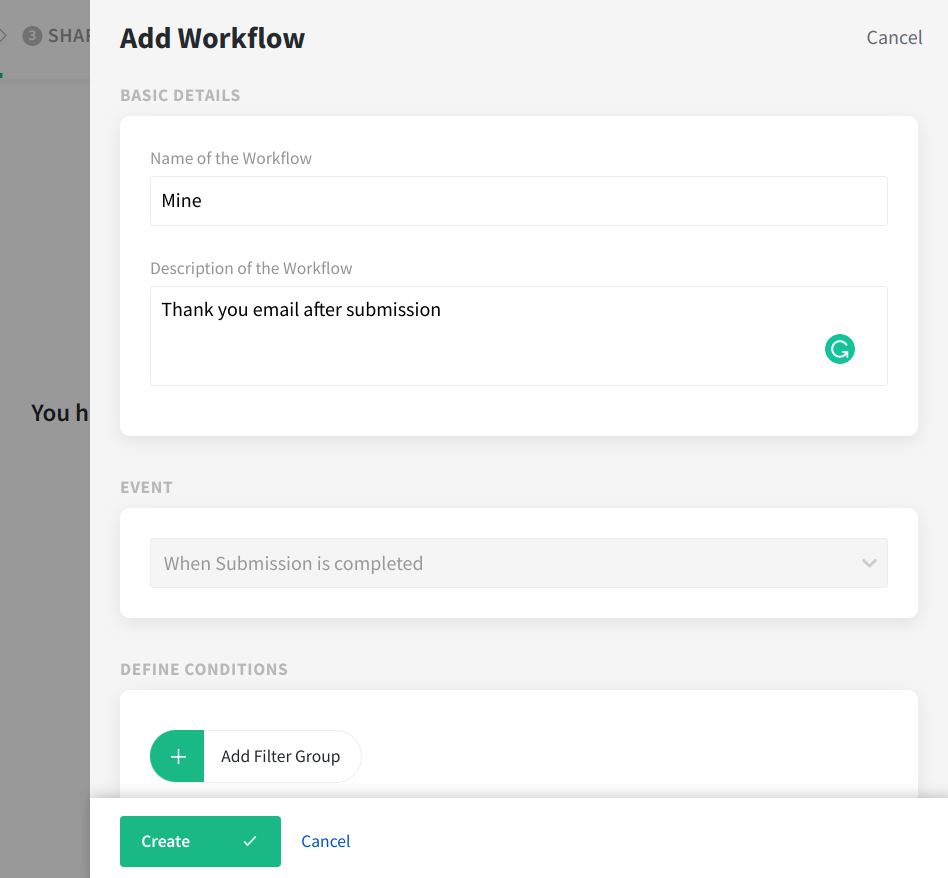Click the Add Filter Group label
The height and width of the screenshot is (878, 948).
pos(281,756)
